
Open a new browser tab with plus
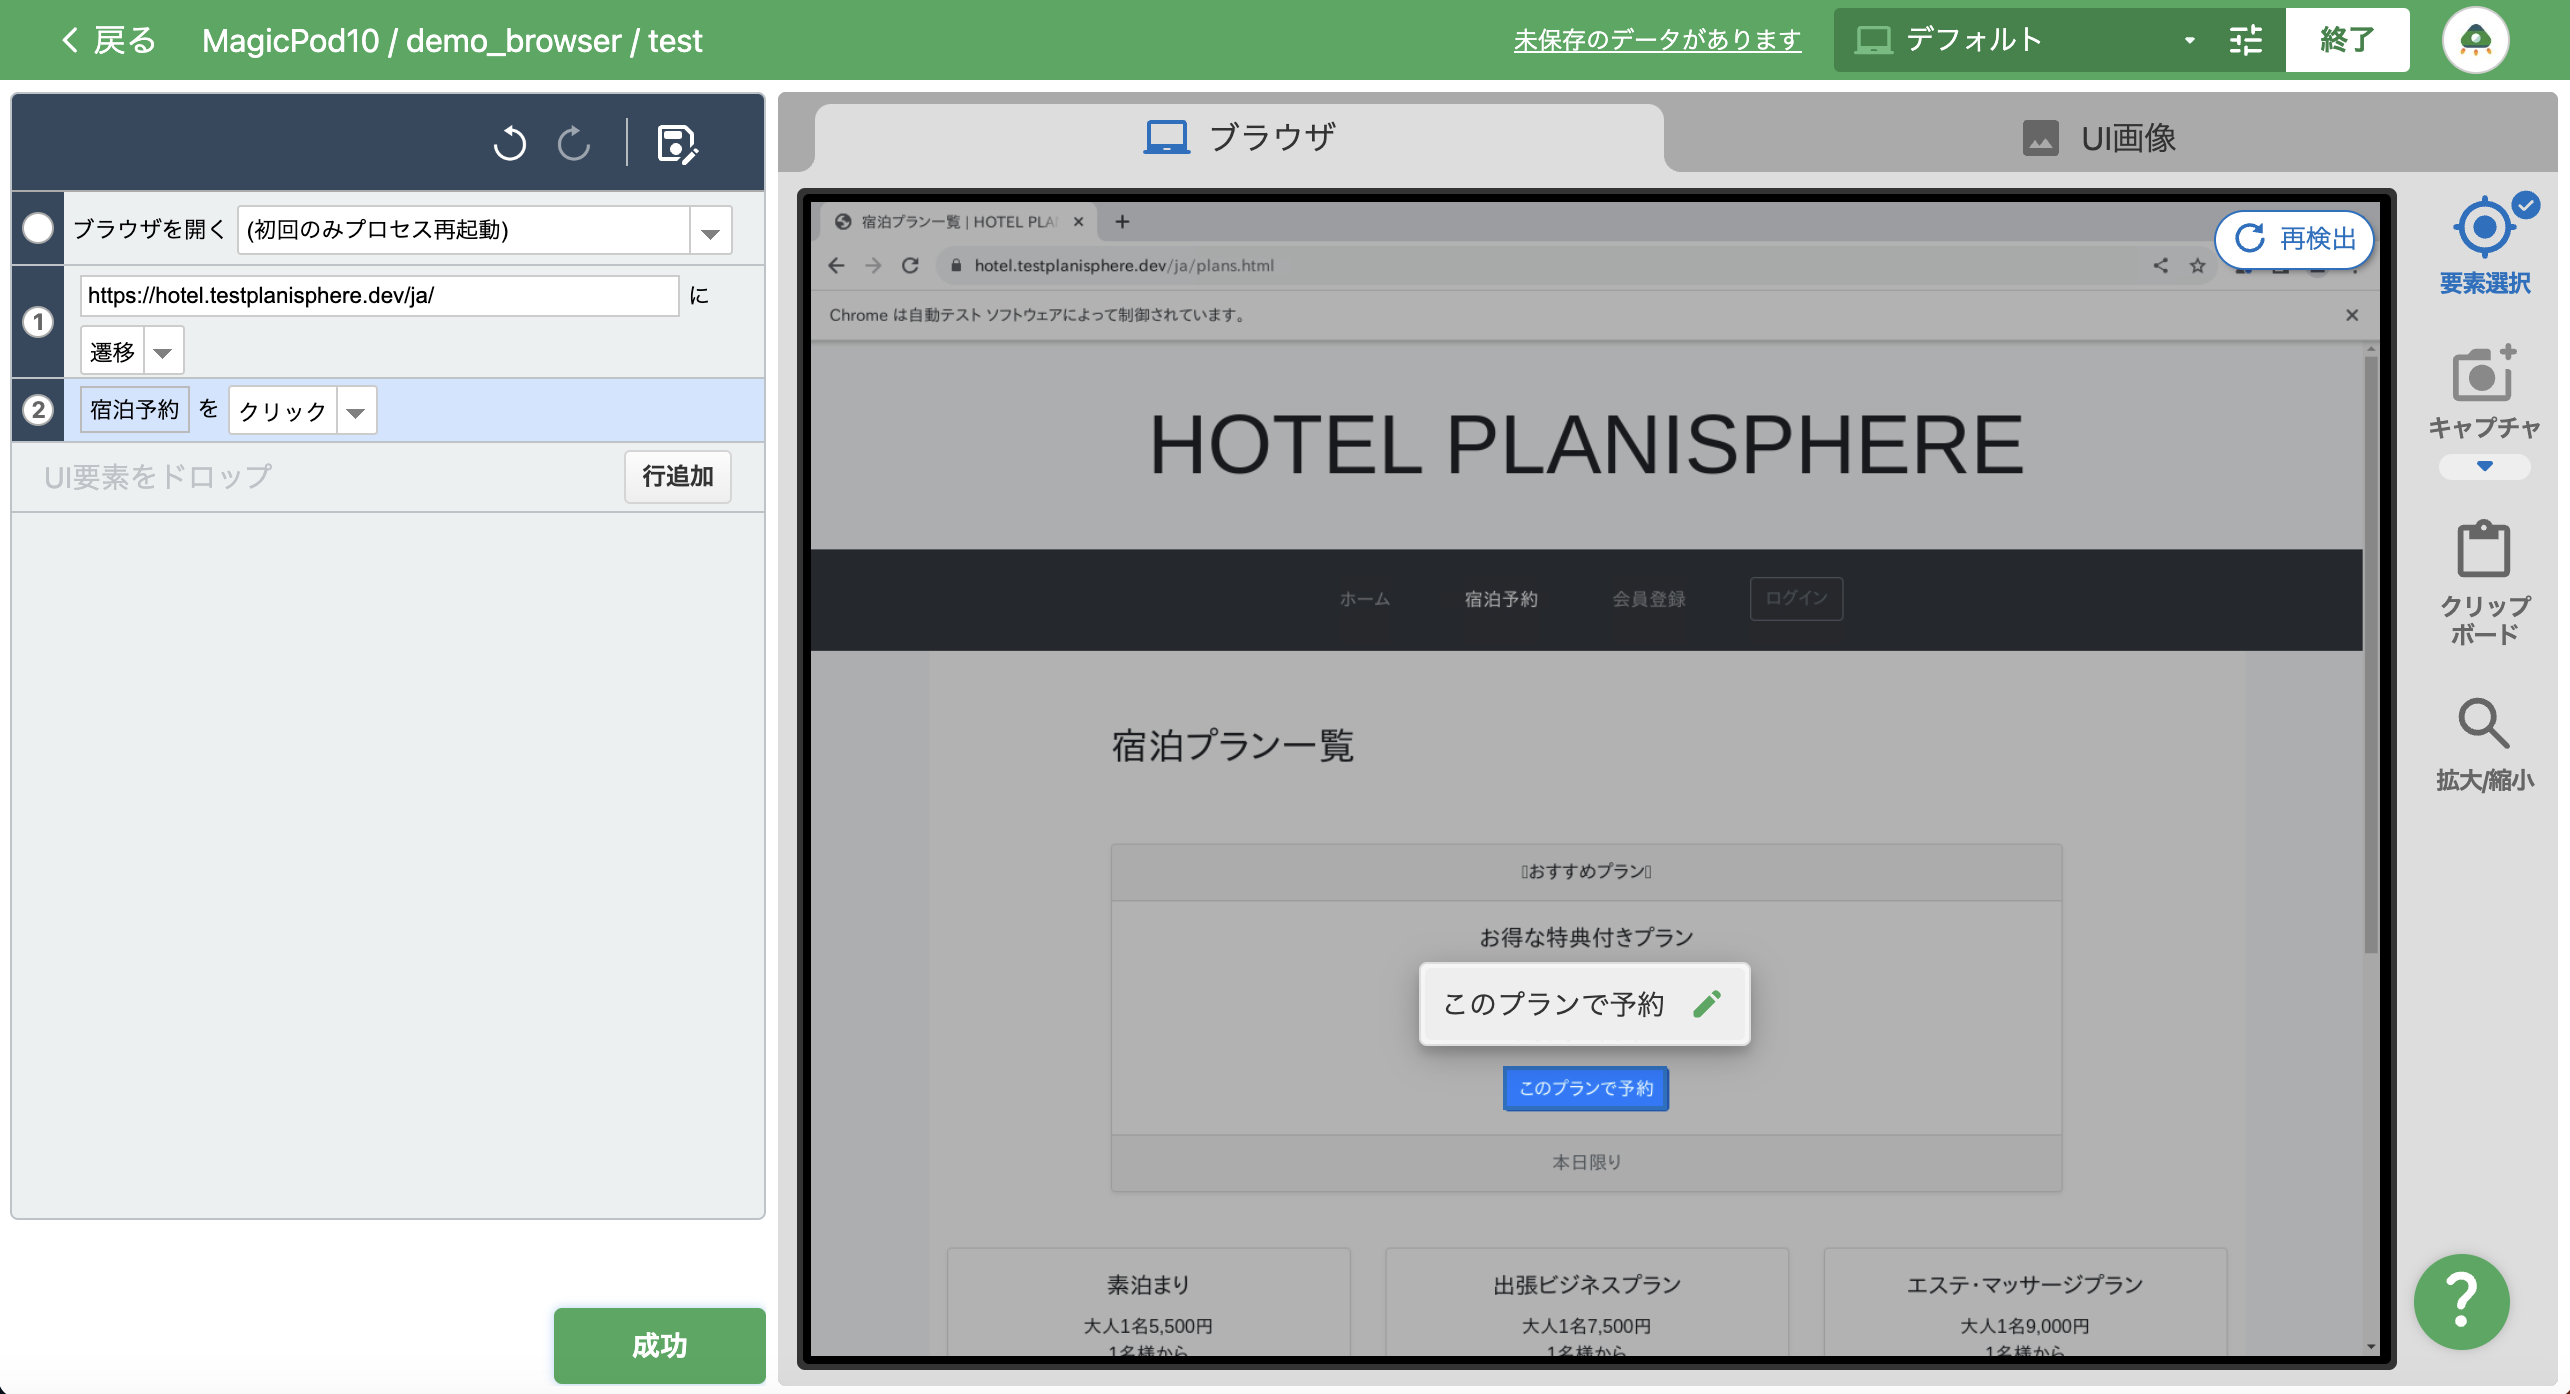click(1122, 221)
